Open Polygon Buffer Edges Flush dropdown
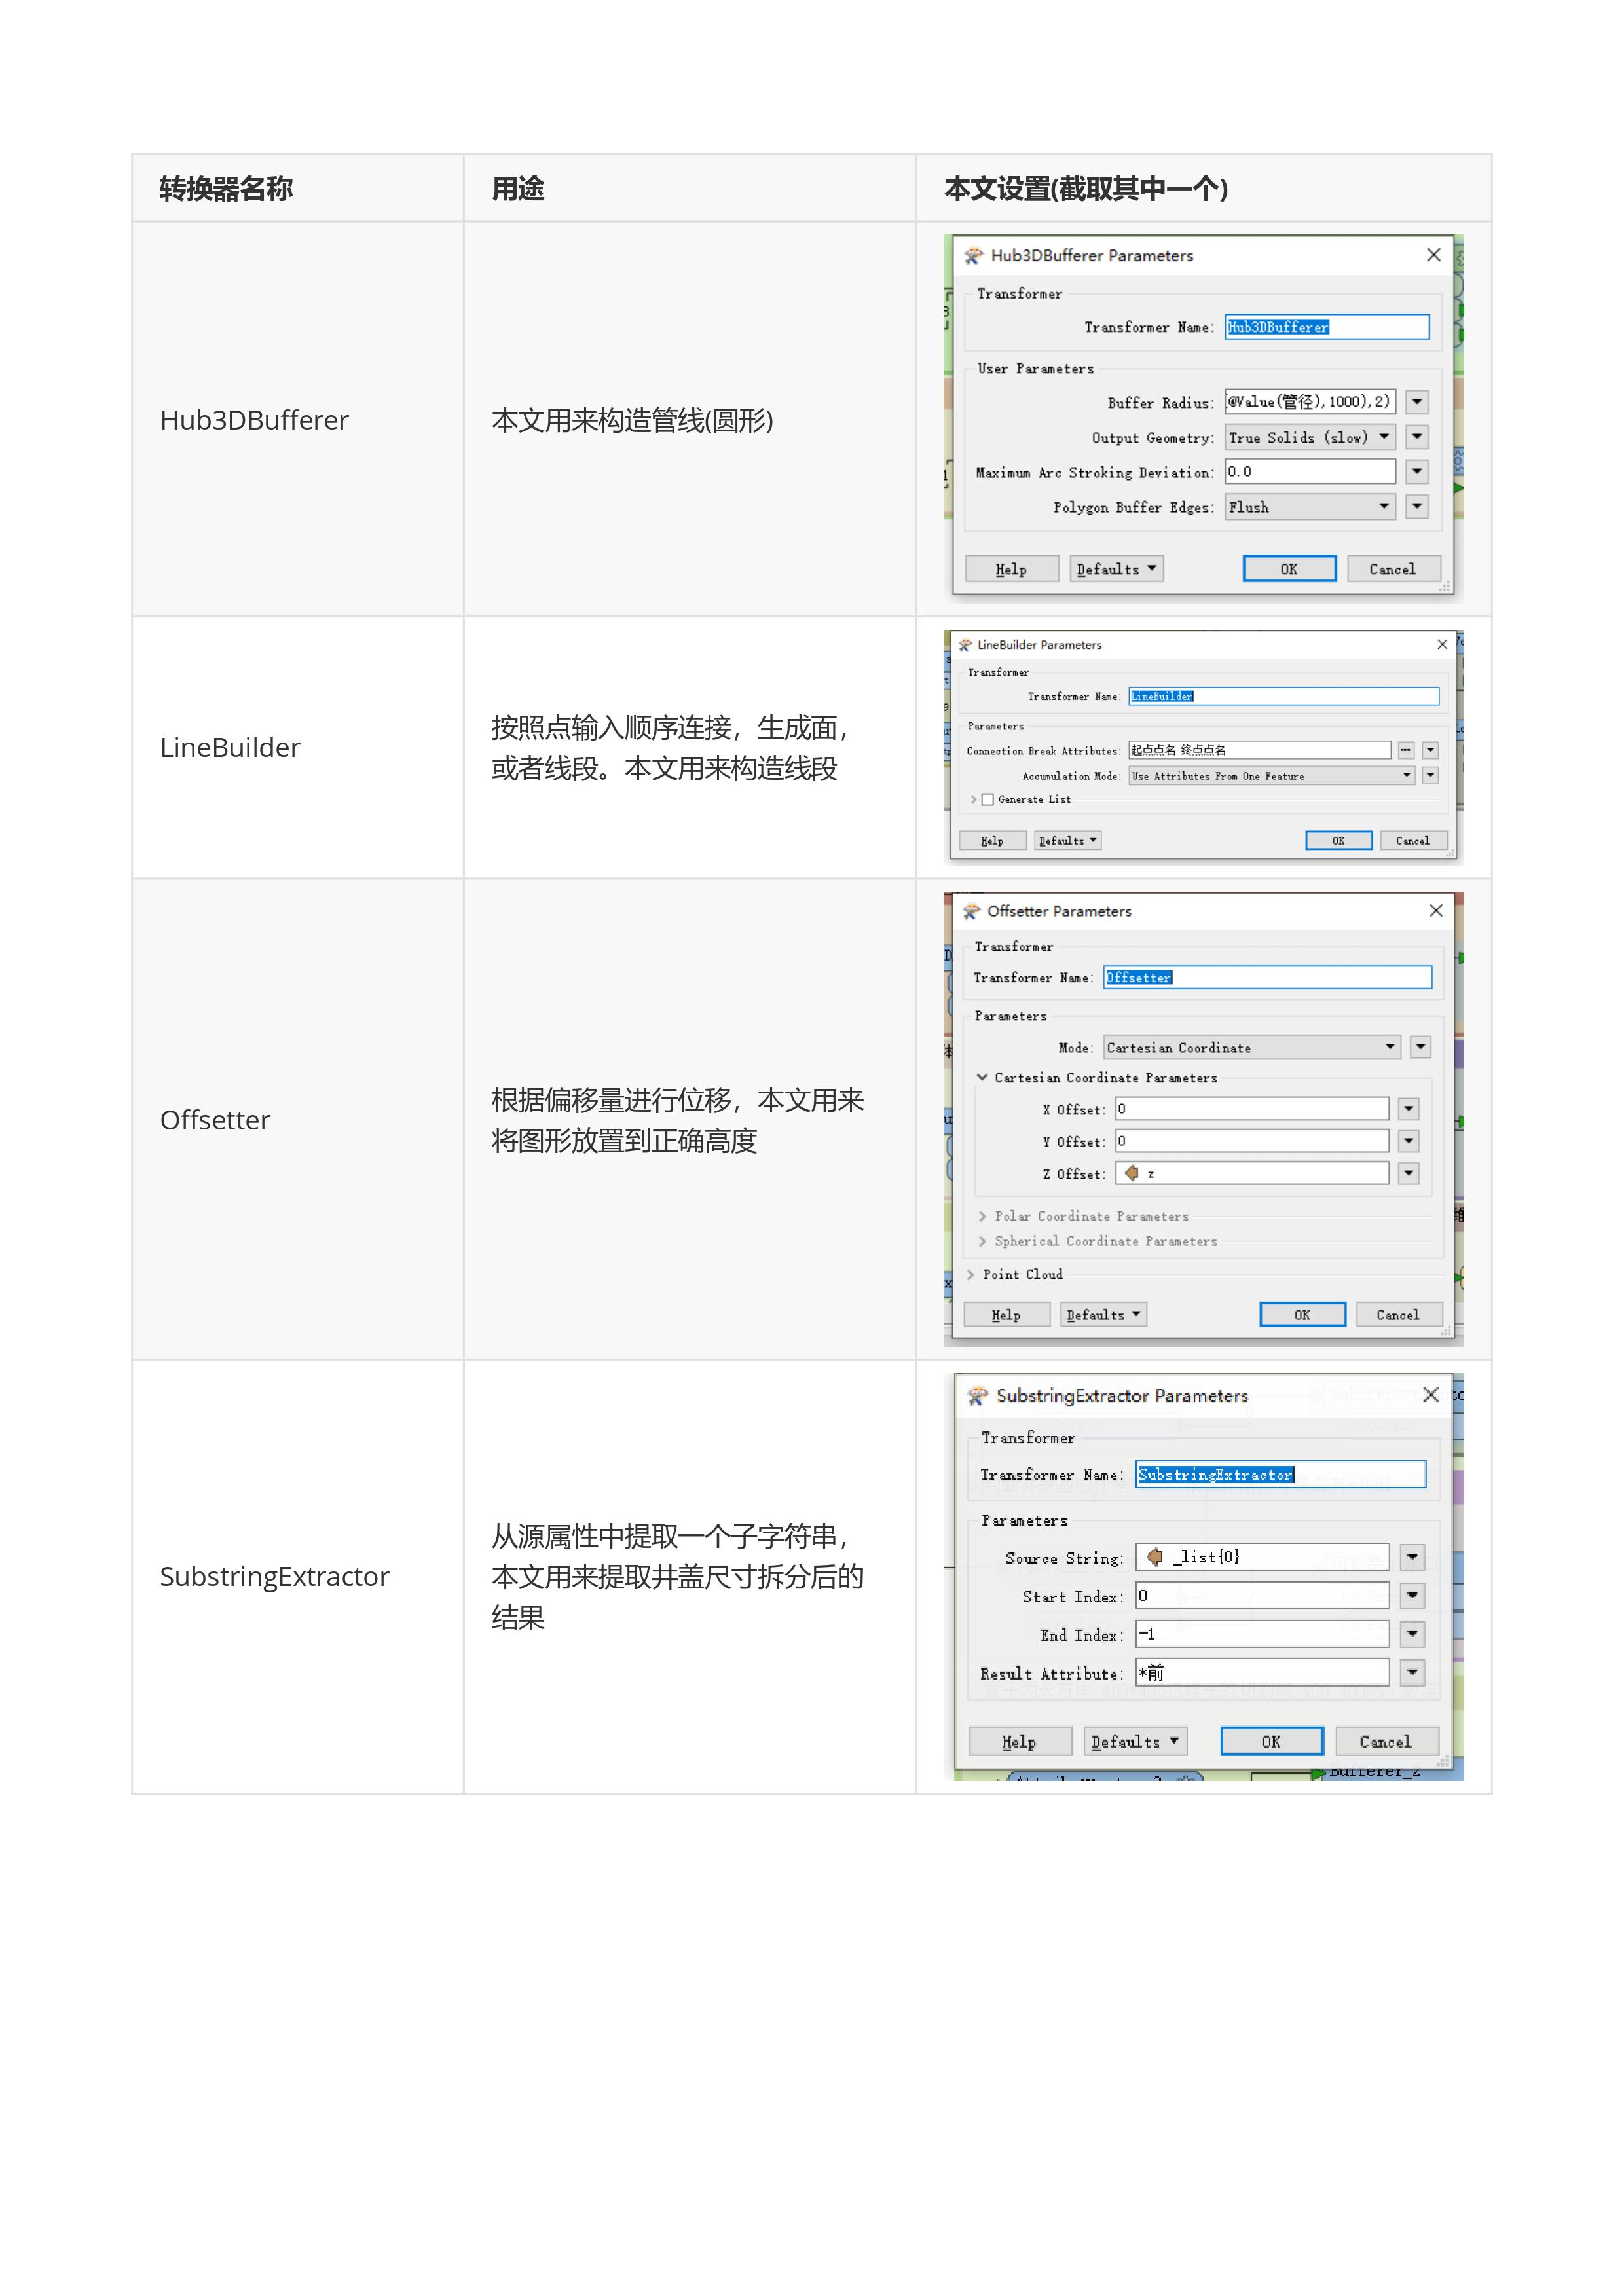 (x=1310, y=507)
